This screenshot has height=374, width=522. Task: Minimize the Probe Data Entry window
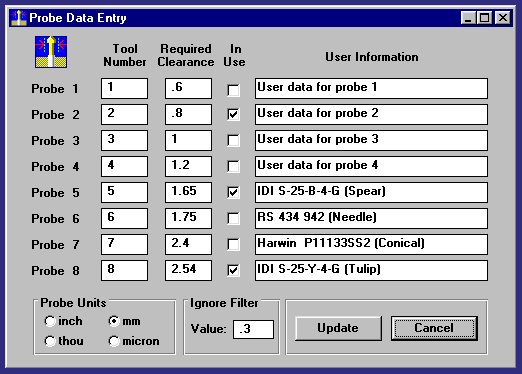pos(468,18)
